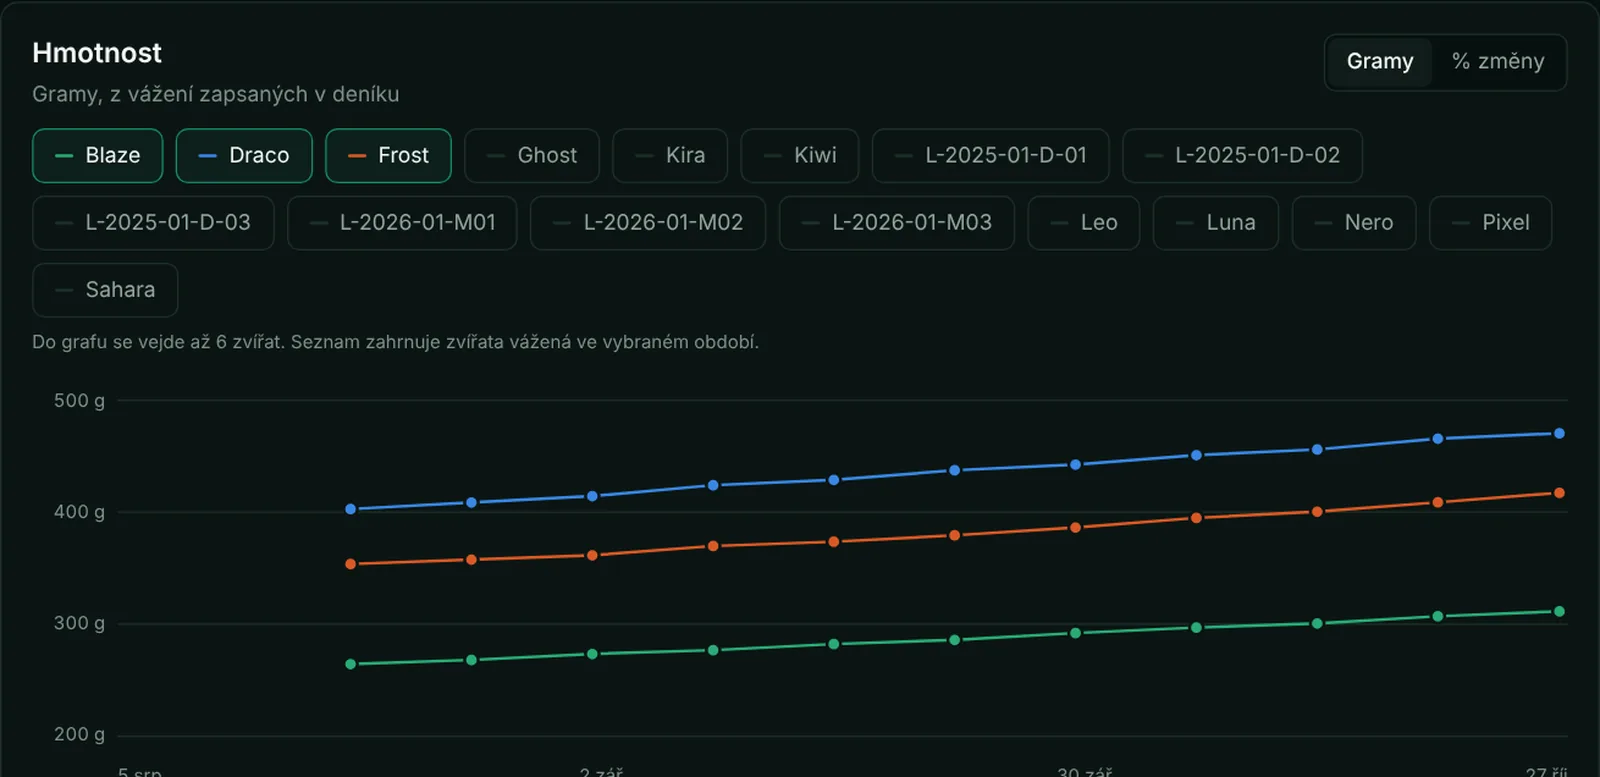Click the first blue Draco data point
This screenshot has height=777, width=1600.
351,509
